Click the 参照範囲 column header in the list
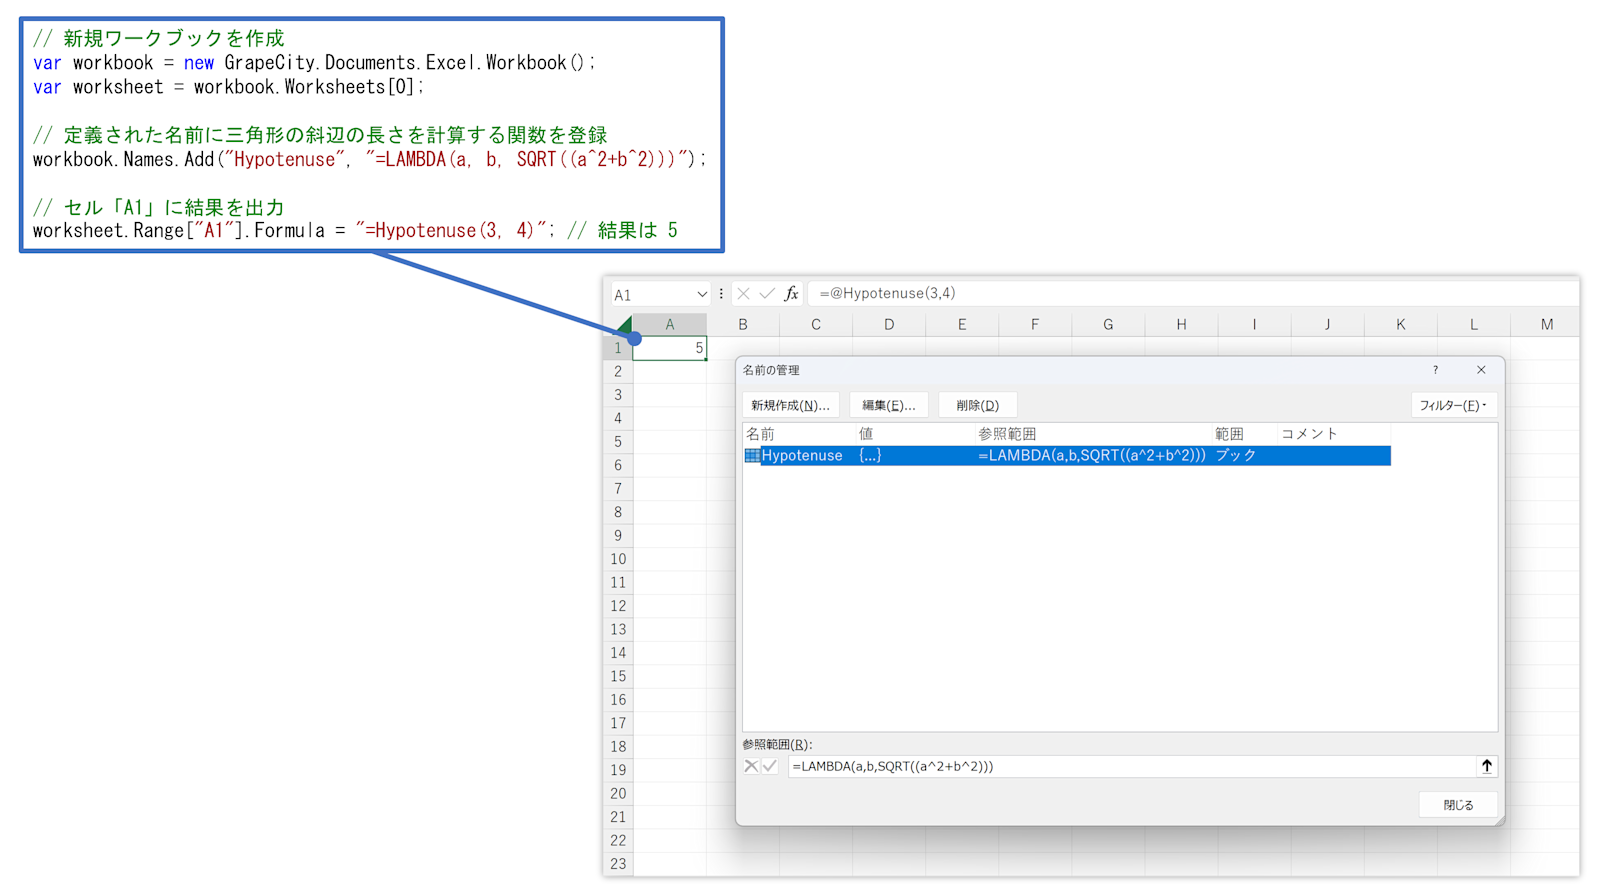 point(1007,434)
